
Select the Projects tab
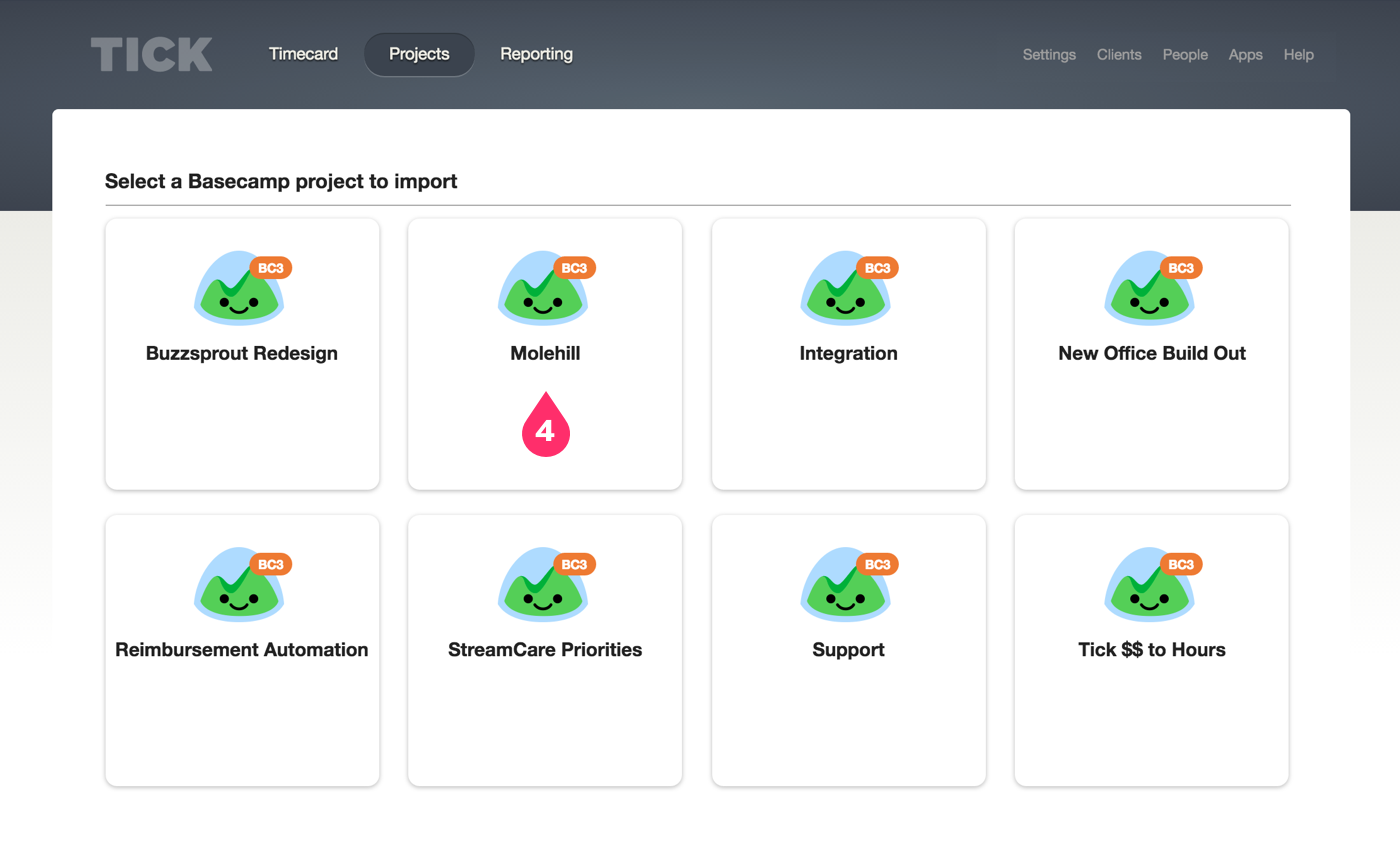point(419,54)
